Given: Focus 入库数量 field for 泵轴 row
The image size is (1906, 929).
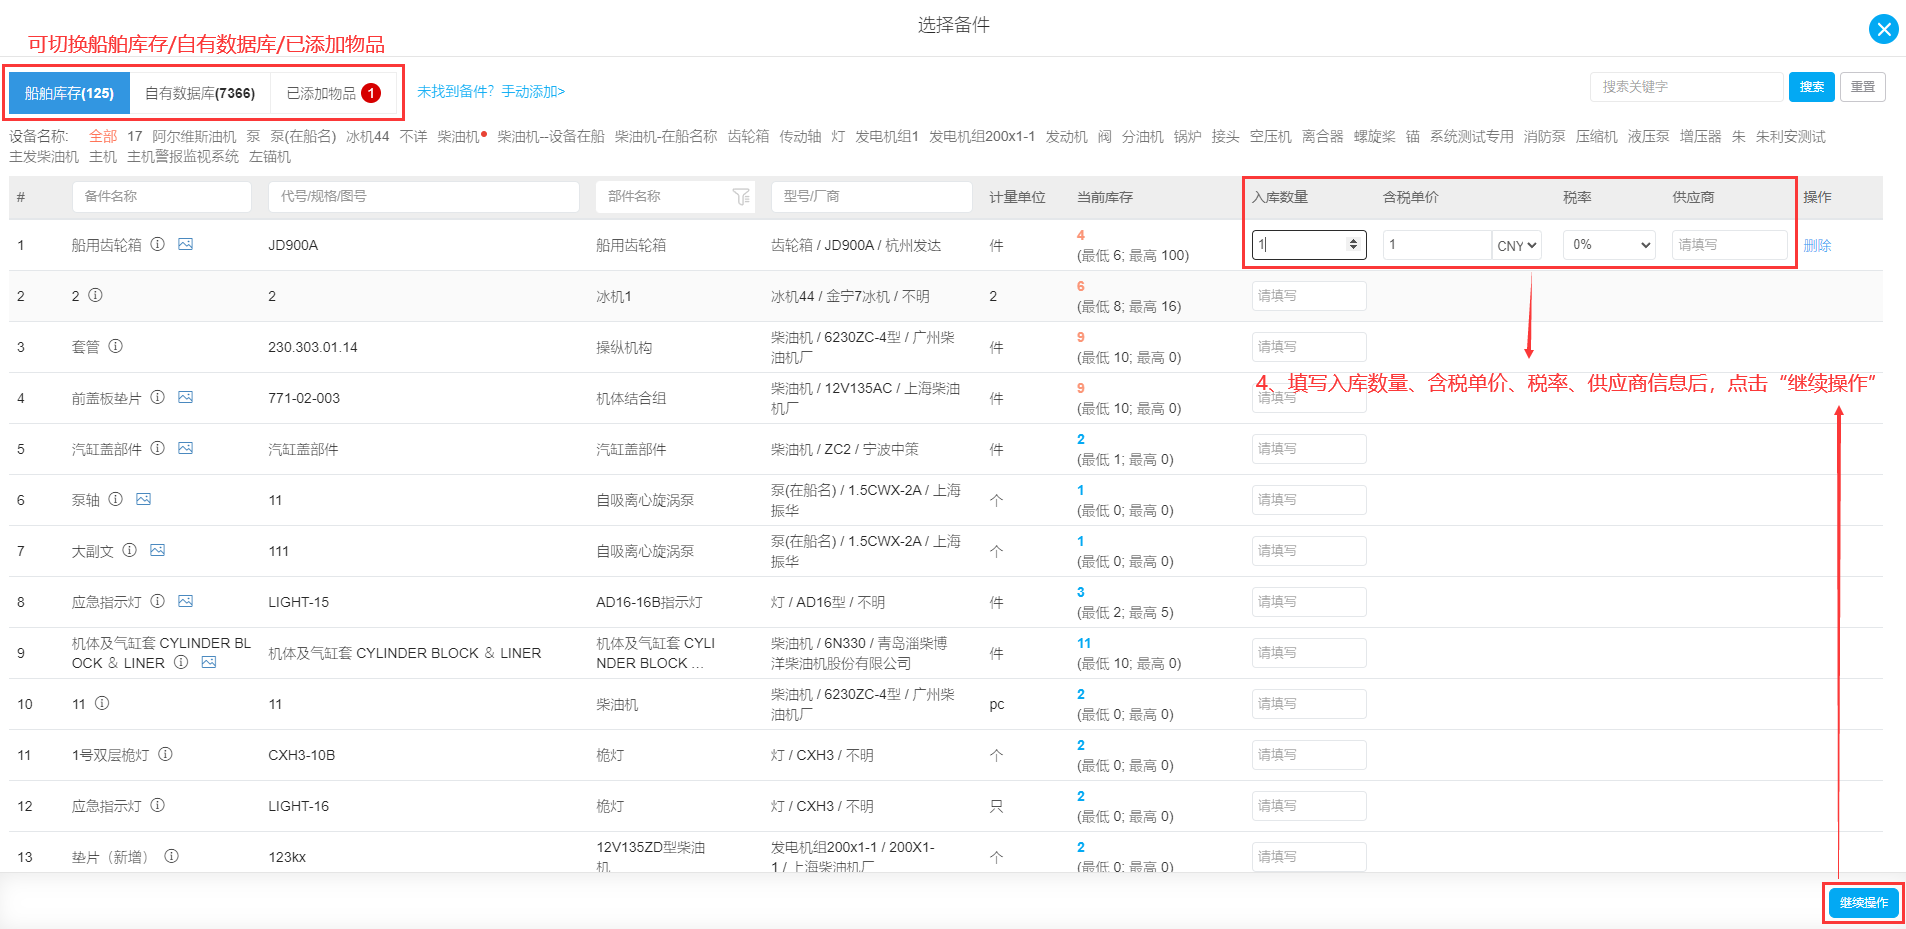Looking at the screenshot, I should [x=1309, y=500].
